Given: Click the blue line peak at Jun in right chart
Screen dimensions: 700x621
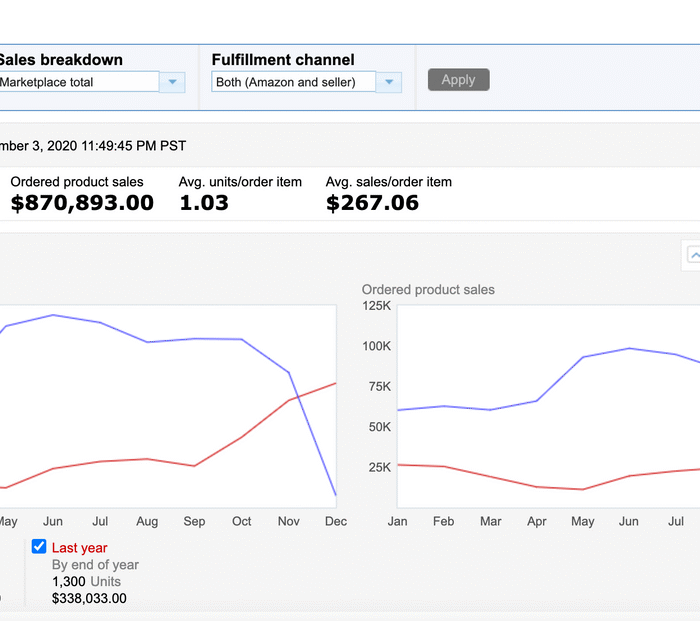Looking at the screenshot, I should pos(629,348).
